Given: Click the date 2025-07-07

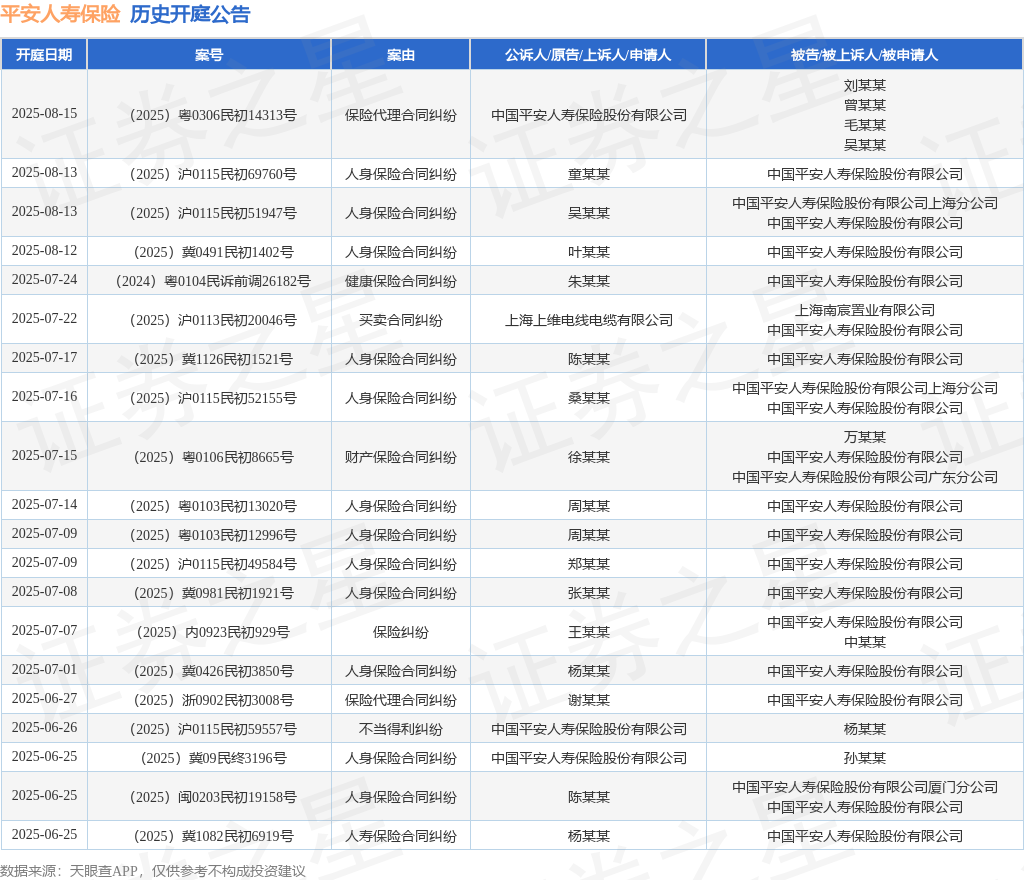Looking at the screenshot, I should point(44,631).
